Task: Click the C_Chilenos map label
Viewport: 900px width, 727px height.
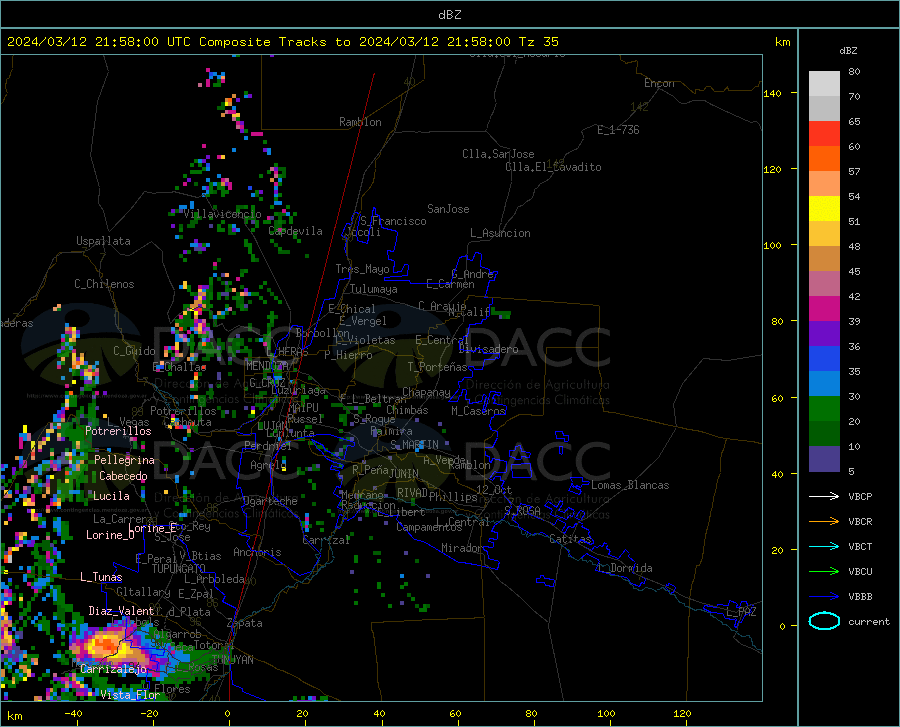Action: click(x=104, y=284)
